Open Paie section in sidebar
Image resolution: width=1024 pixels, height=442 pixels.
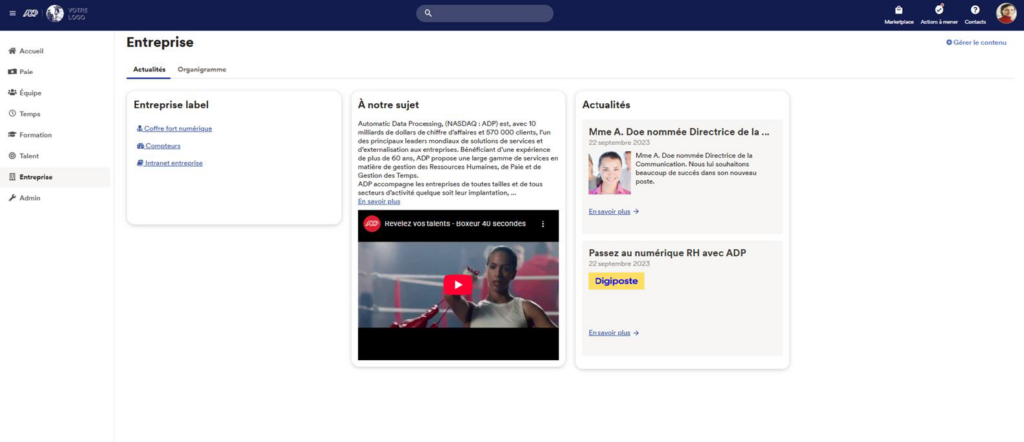(26, 72)
